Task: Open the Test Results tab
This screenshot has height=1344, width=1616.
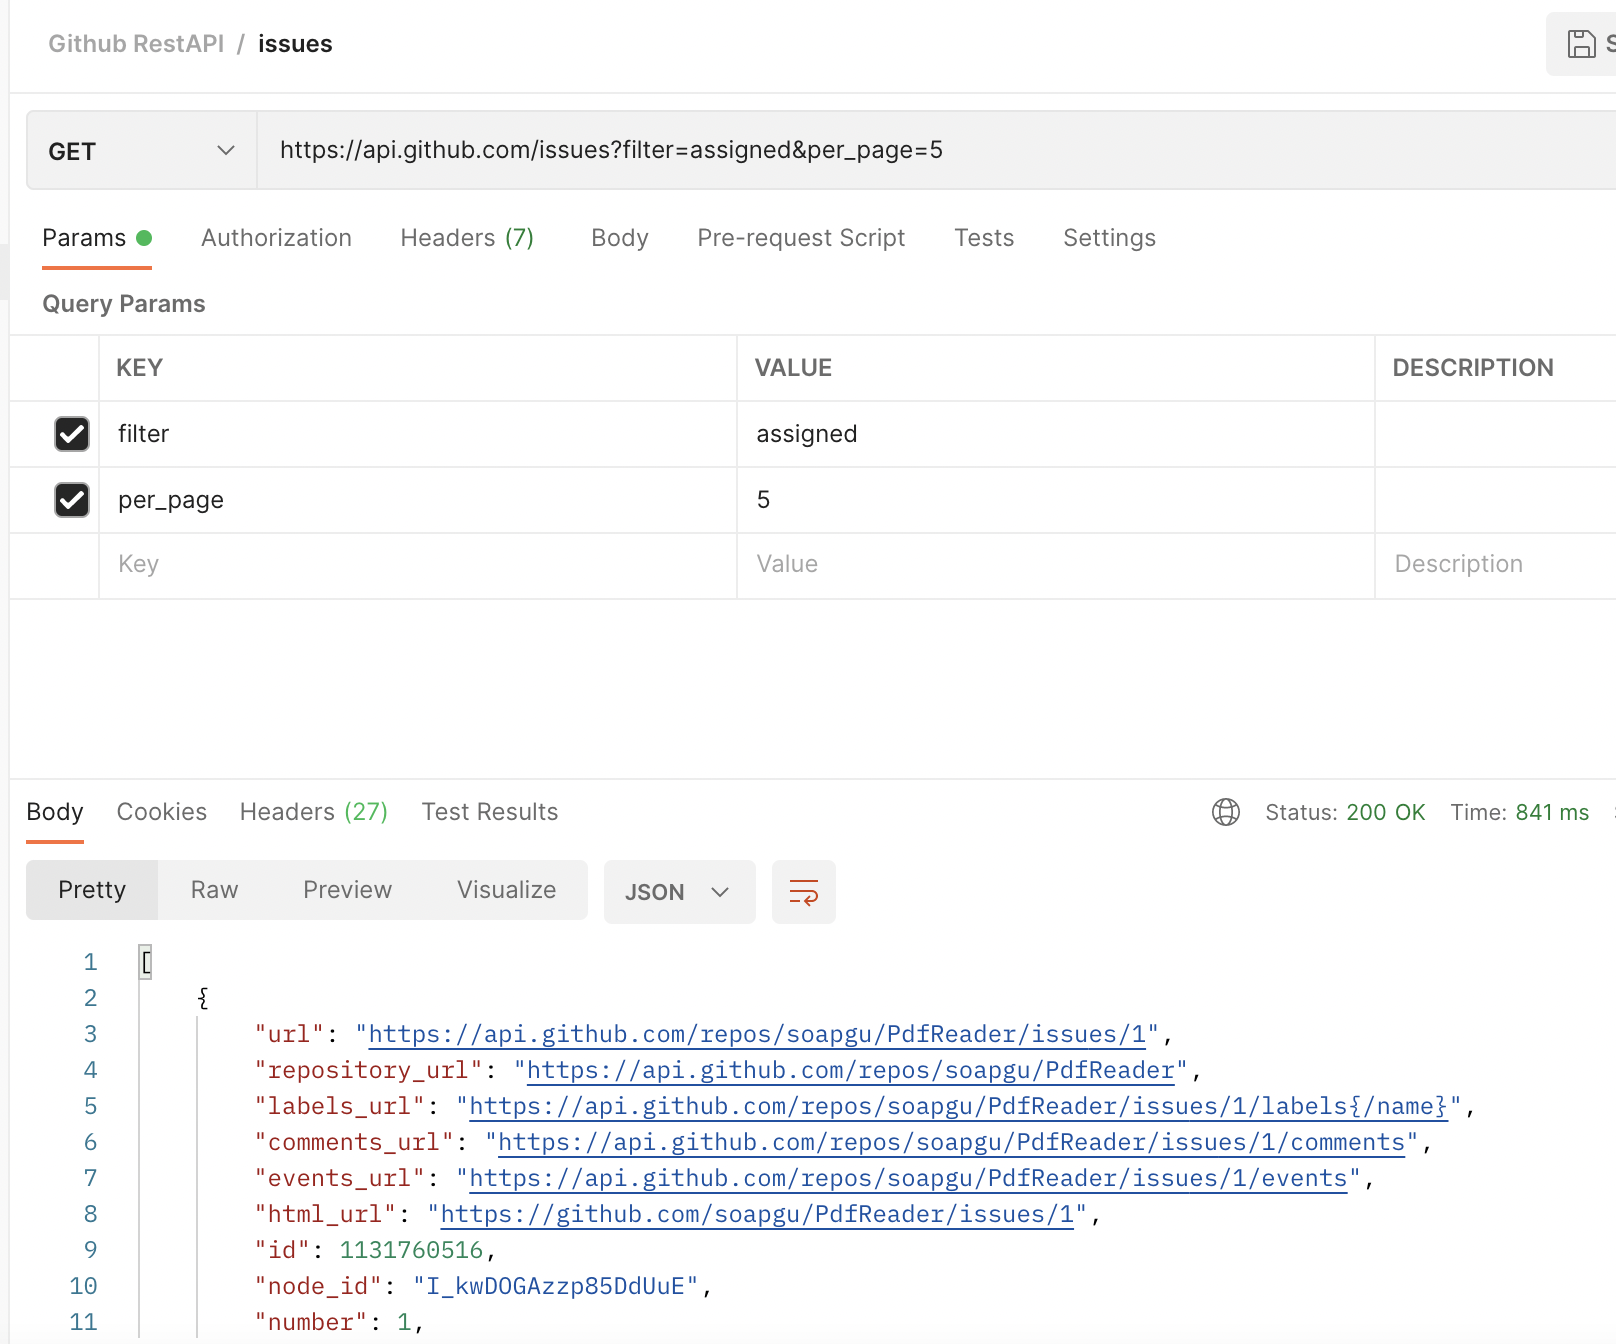Action: pyautogui.click(x=490, y=812)
